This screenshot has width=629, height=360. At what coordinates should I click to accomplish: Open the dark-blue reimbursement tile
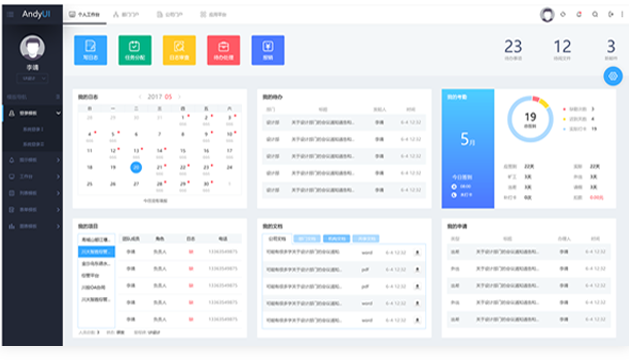tap(268, 50)
